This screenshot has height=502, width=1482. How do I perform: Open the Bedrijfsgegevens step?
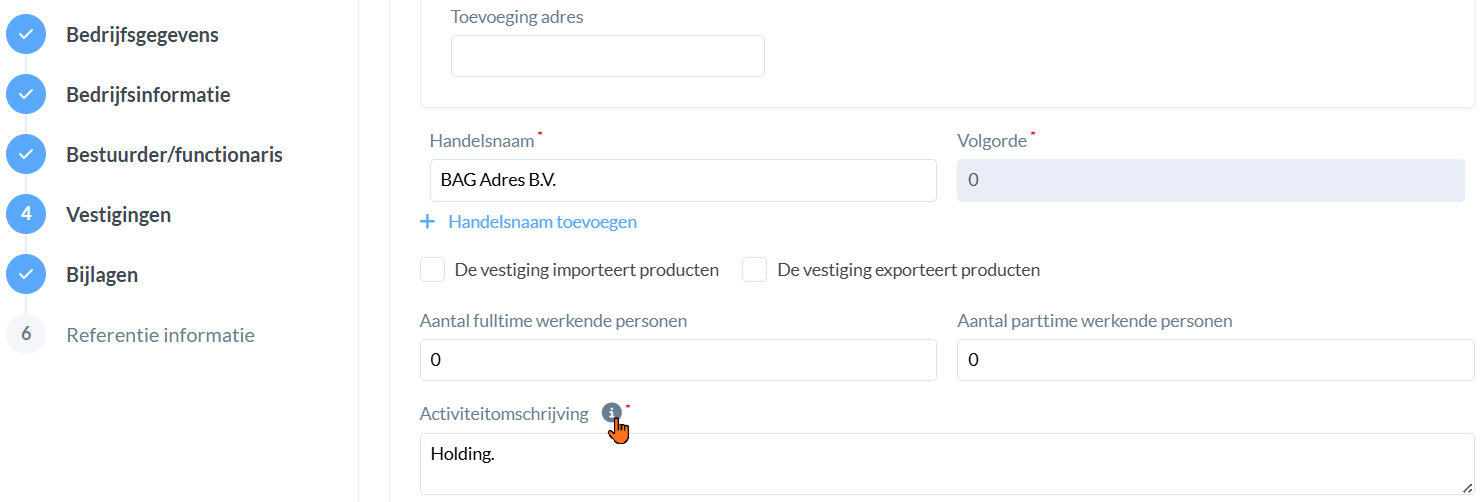pyautogui.click(x=142, y=35)
